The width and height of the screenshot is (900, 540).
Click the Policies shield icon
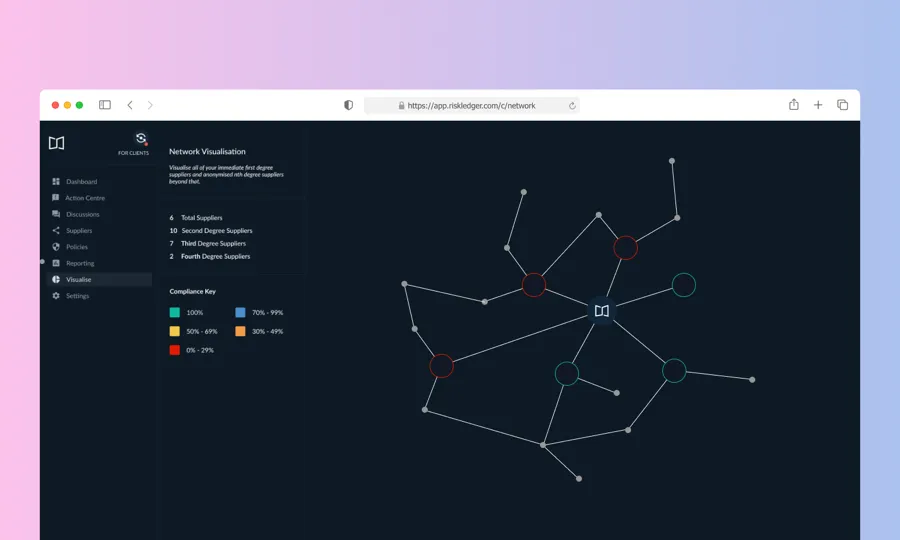(x=56, y=247)
